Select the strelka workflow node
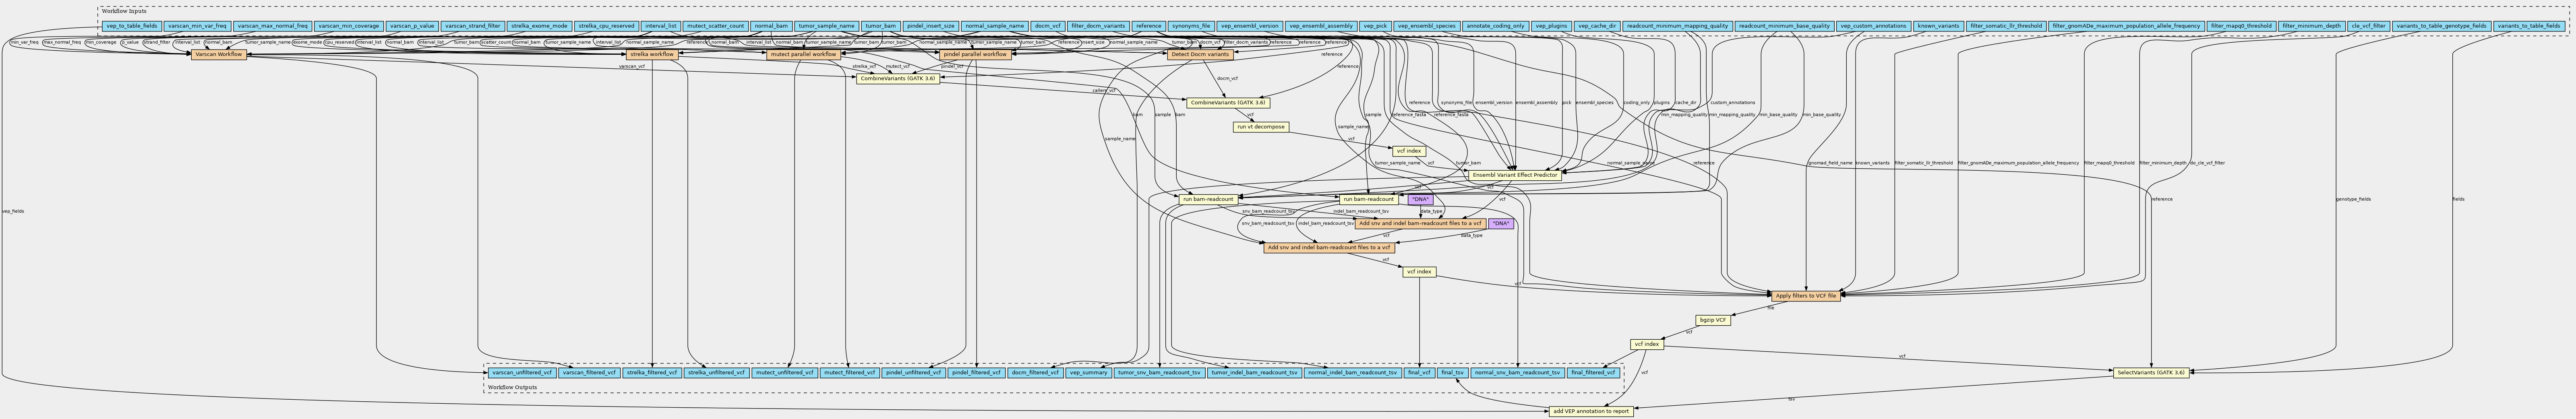Screen dimensions: 2576x419 (x=652, y=54)
